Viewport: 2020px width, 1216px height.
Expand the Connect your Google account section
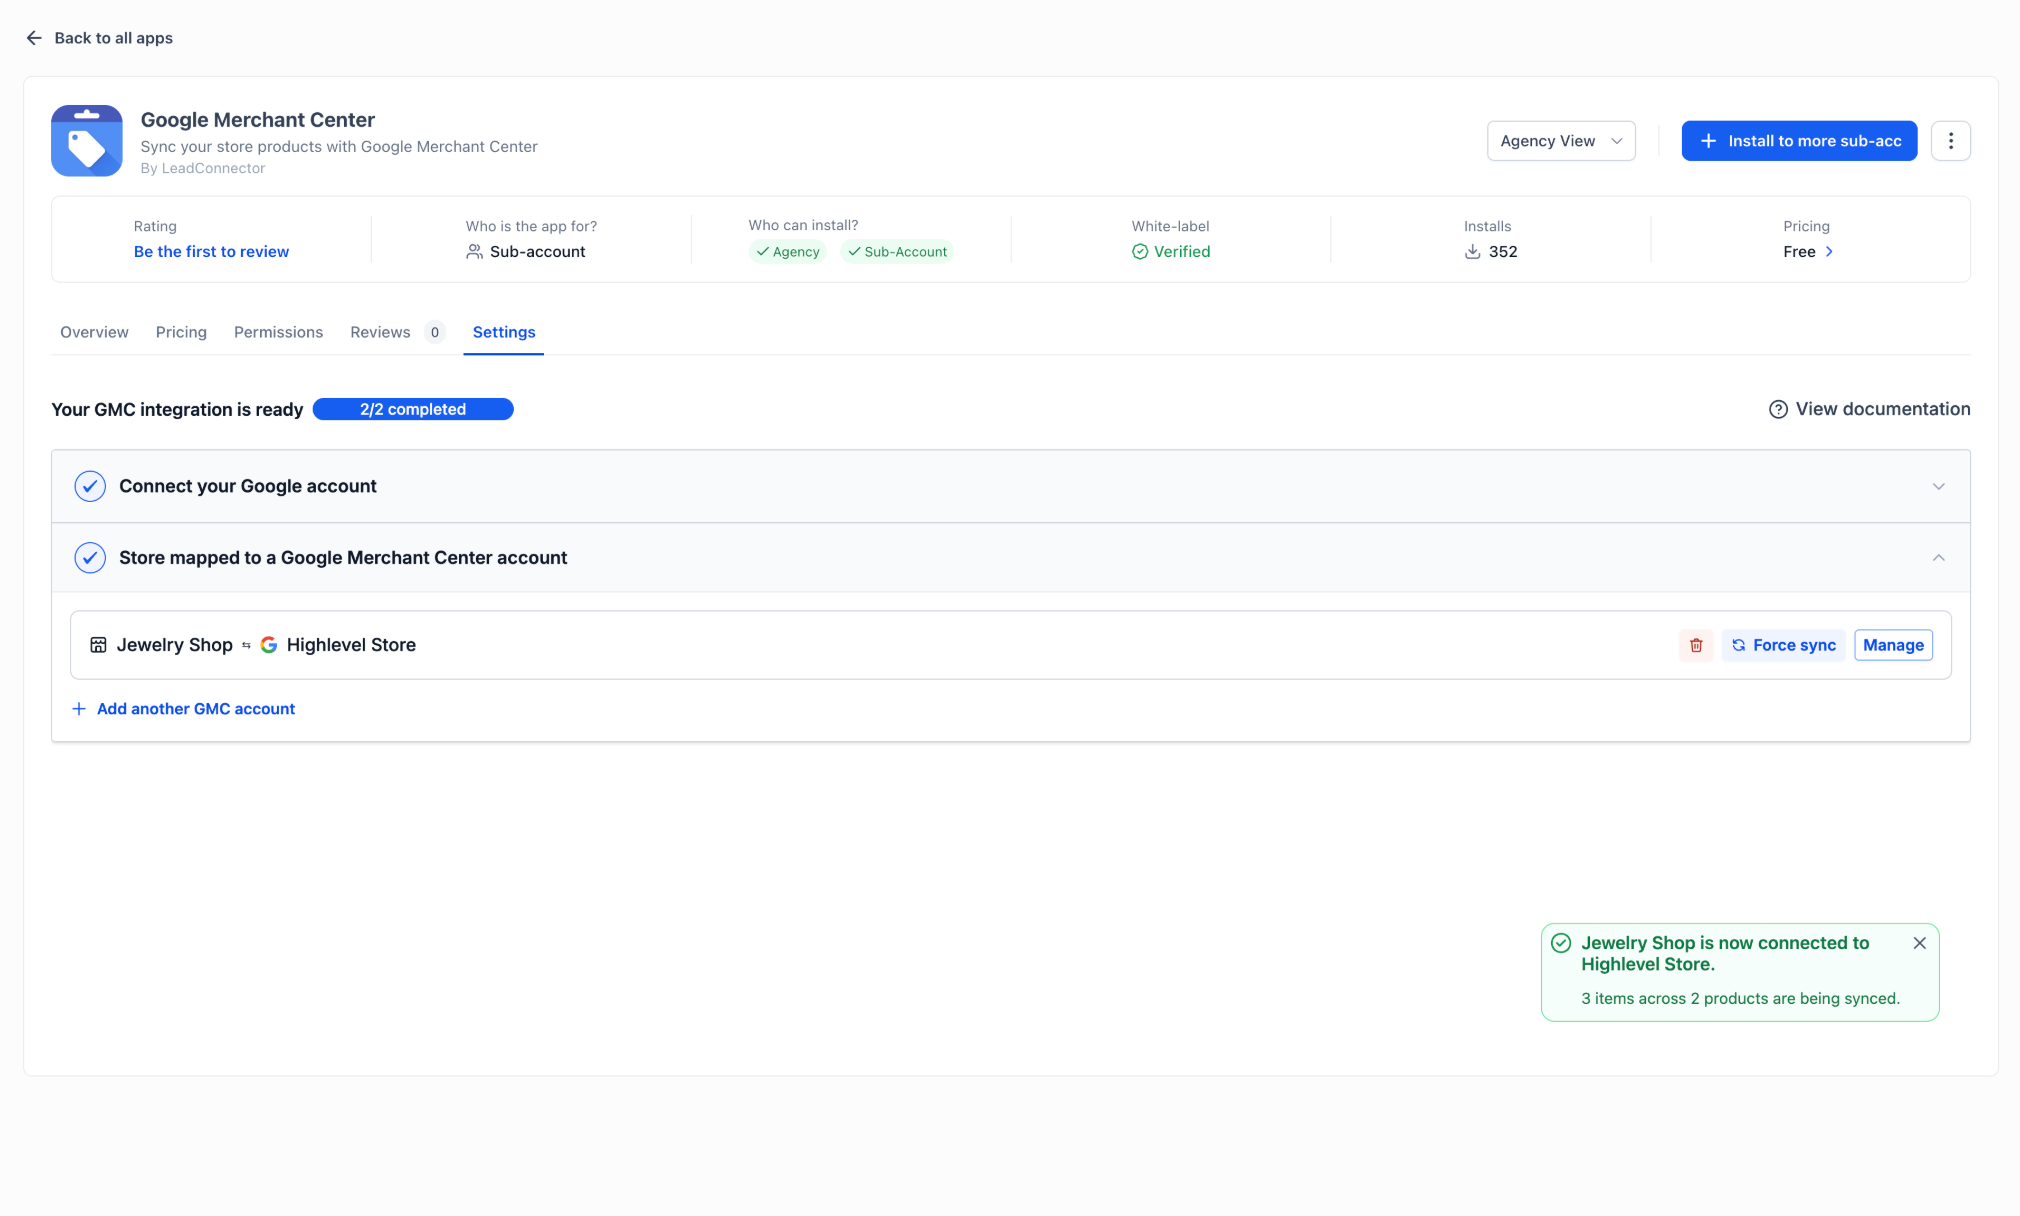pos(1938,487)
